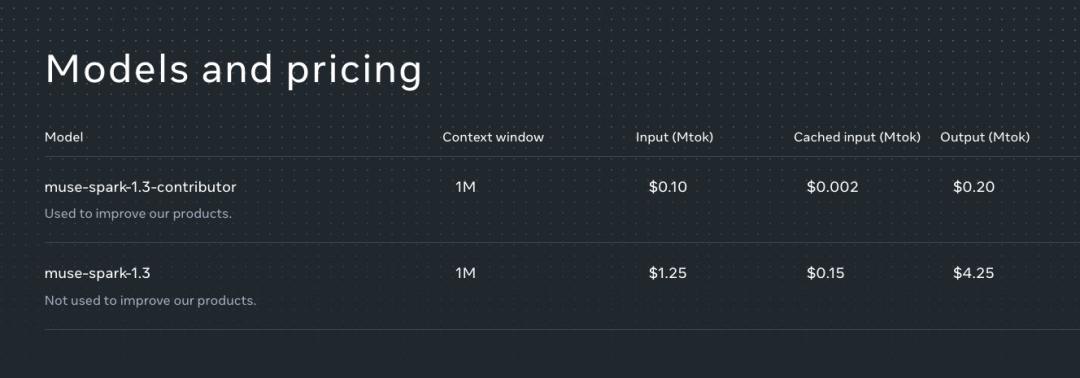
Task: Click 'Not used to improve our products.' text
Action: [x=150, y=301]
